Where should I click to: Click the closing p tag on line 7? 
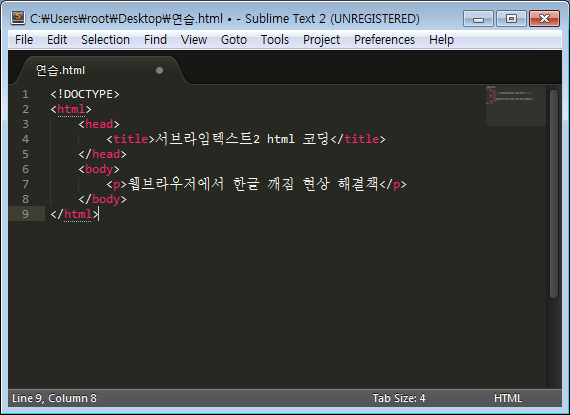click(x=393, y=185)
